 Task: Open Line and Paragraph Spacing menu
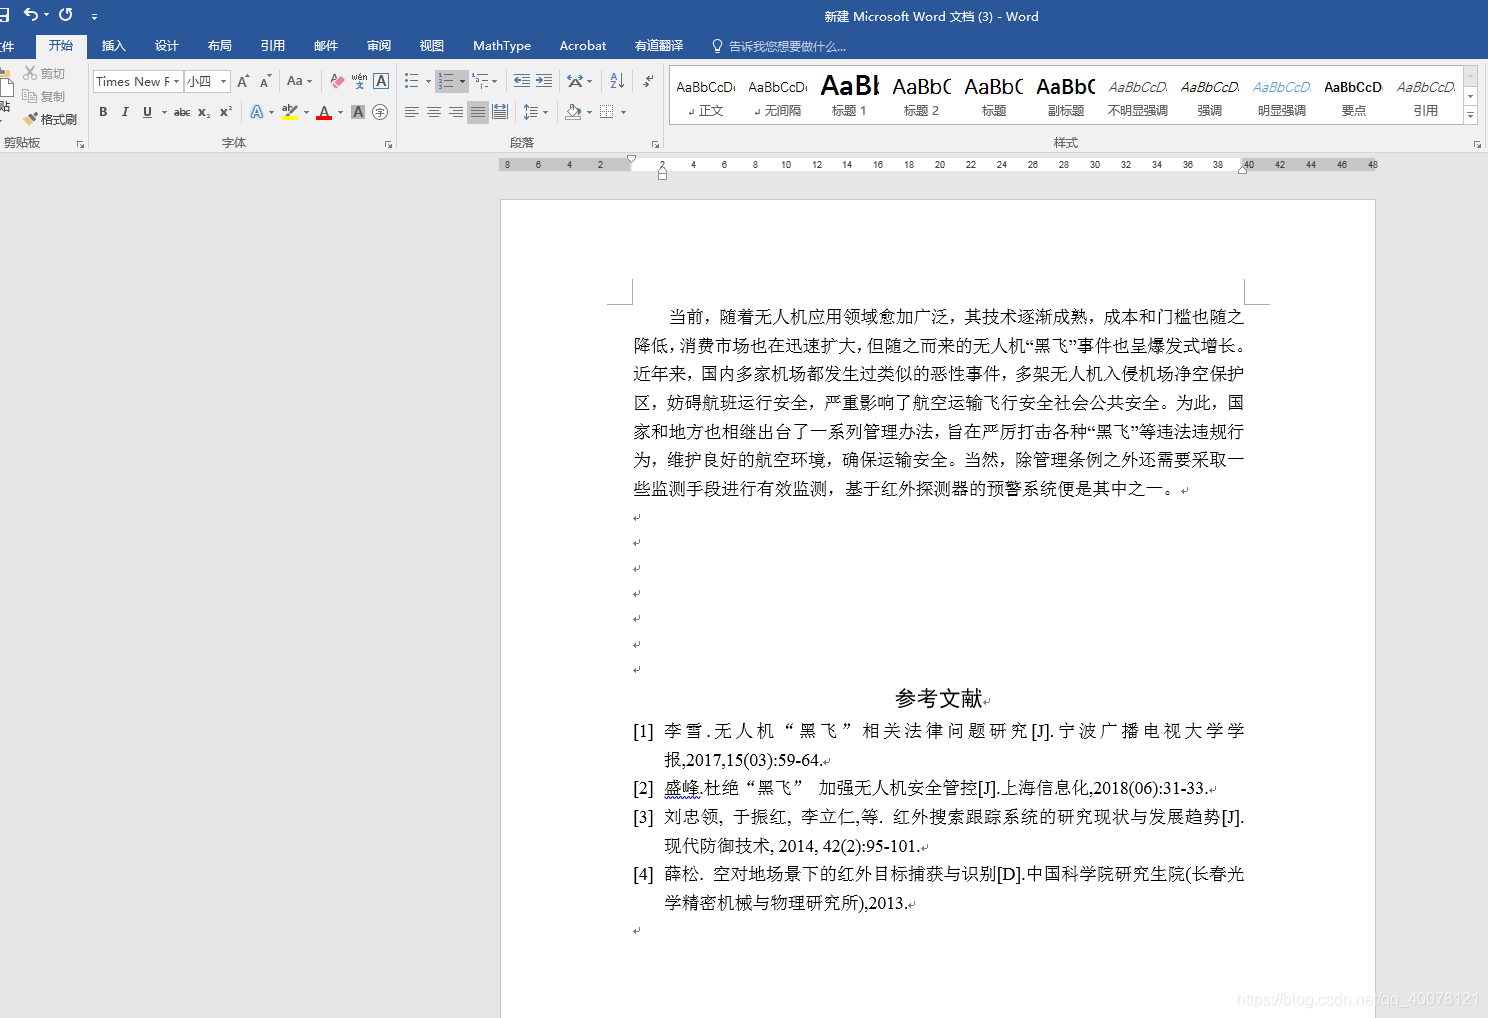(x=534, y=112)
